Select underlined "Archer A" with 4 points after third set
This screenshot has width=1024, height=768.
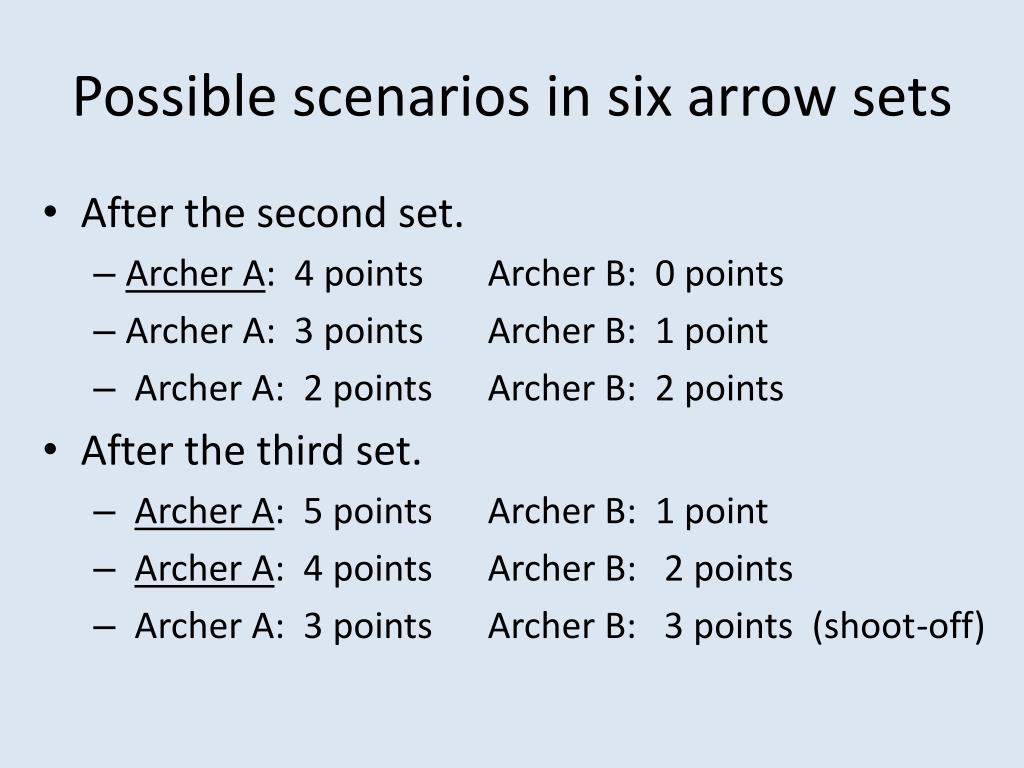click(204, 569)
